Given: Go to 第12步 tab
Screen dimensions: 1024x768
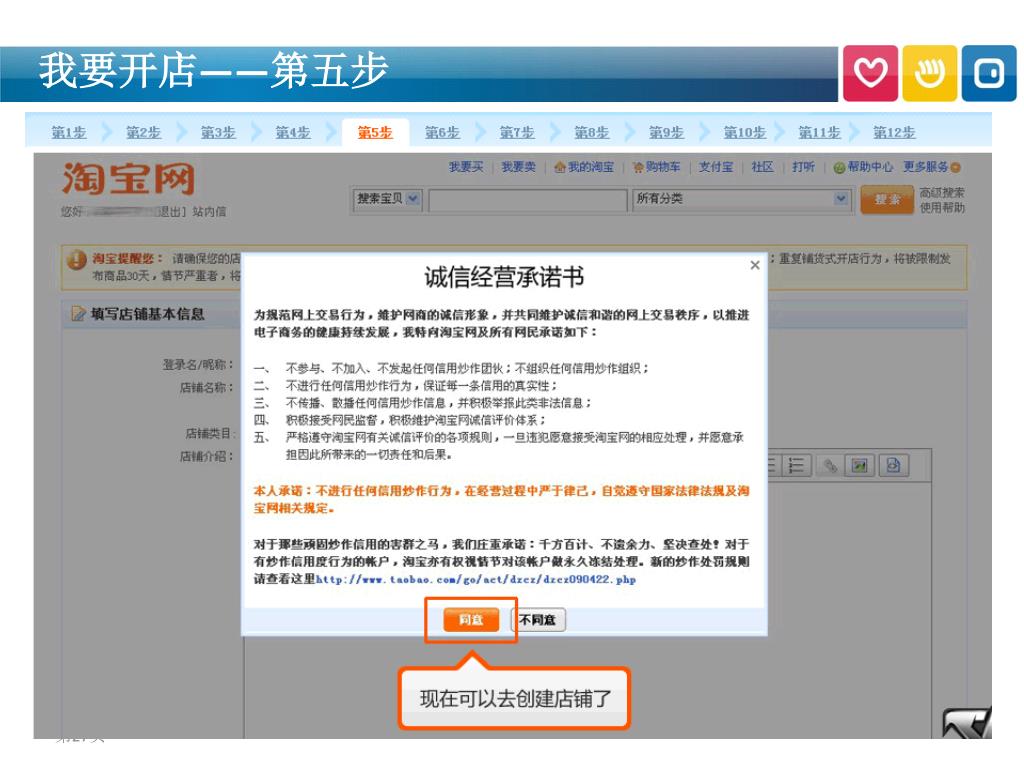Looking at the screenshot, I should coord(894,133).
